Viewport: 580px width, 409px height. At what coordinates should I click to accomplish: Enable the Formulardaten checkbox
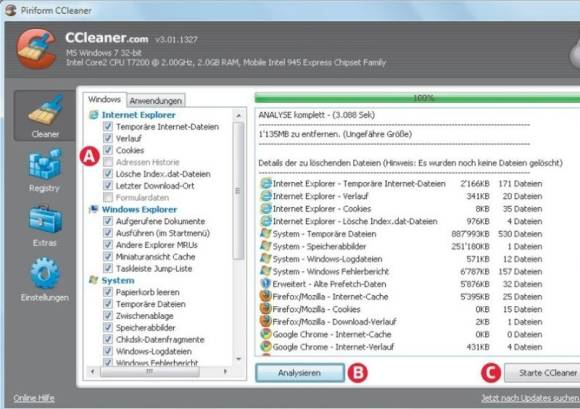(108, 197)
